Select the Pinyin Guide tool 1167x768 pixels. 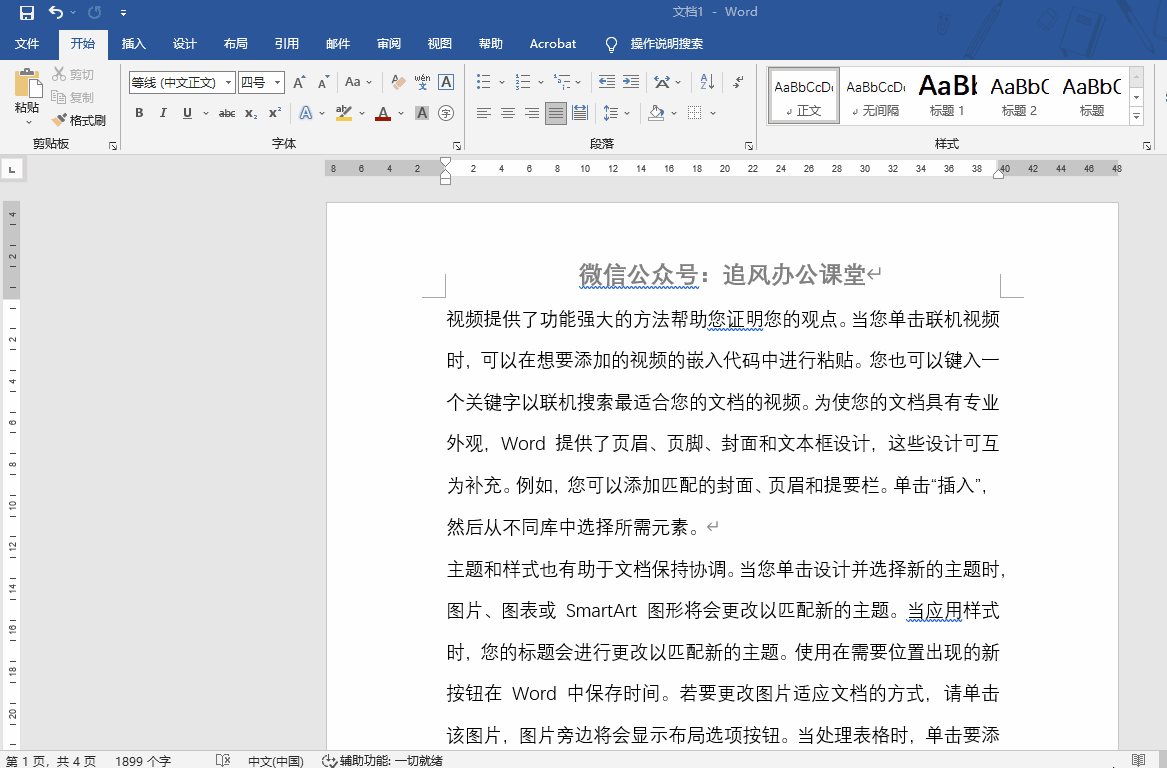421,81
